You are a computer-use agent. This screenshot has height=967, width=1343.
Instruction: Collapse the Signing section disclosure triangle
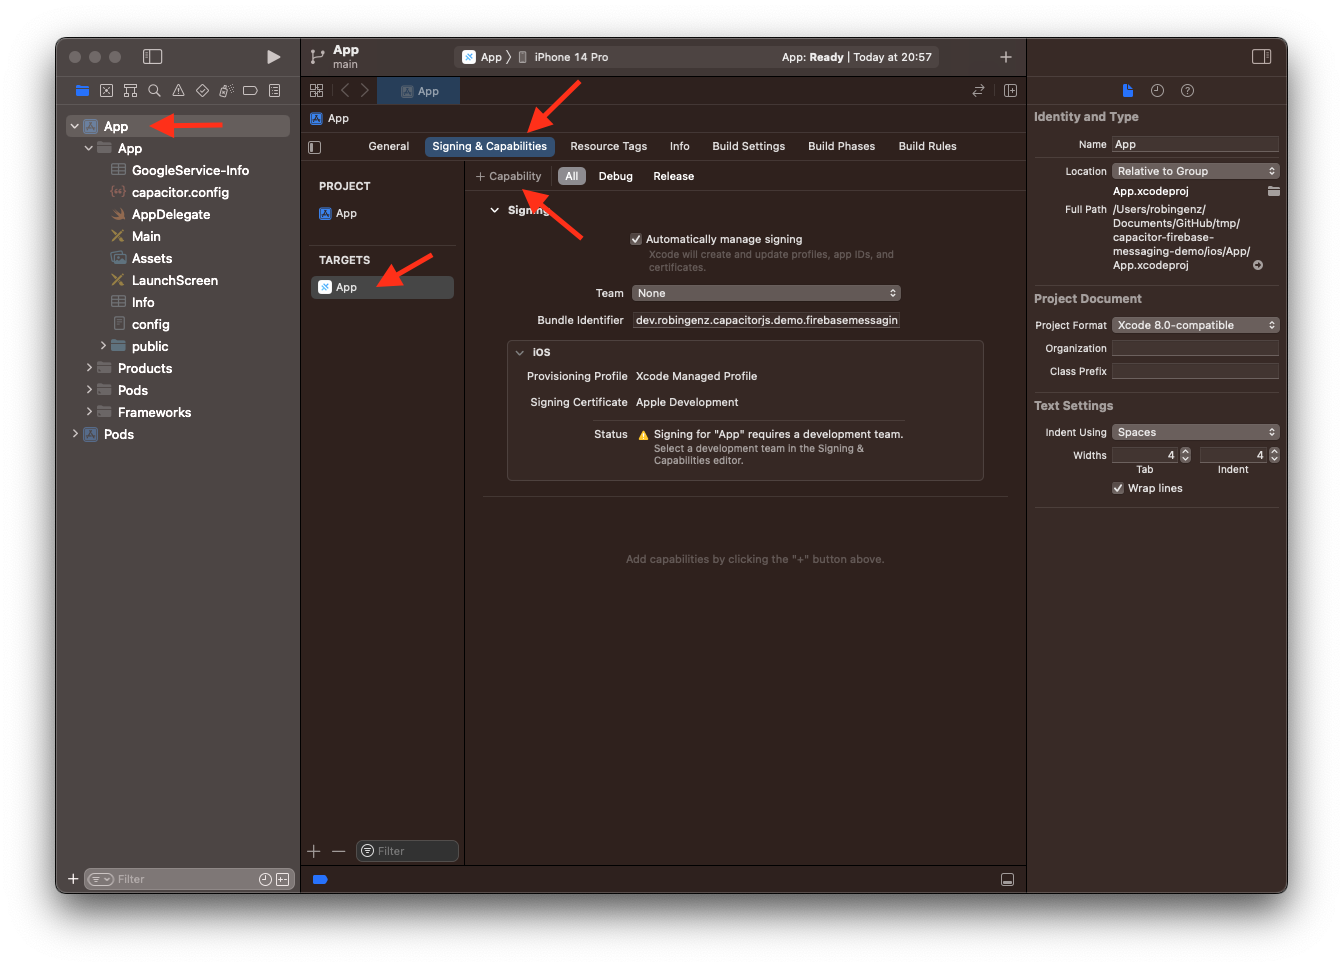[494, 210]
